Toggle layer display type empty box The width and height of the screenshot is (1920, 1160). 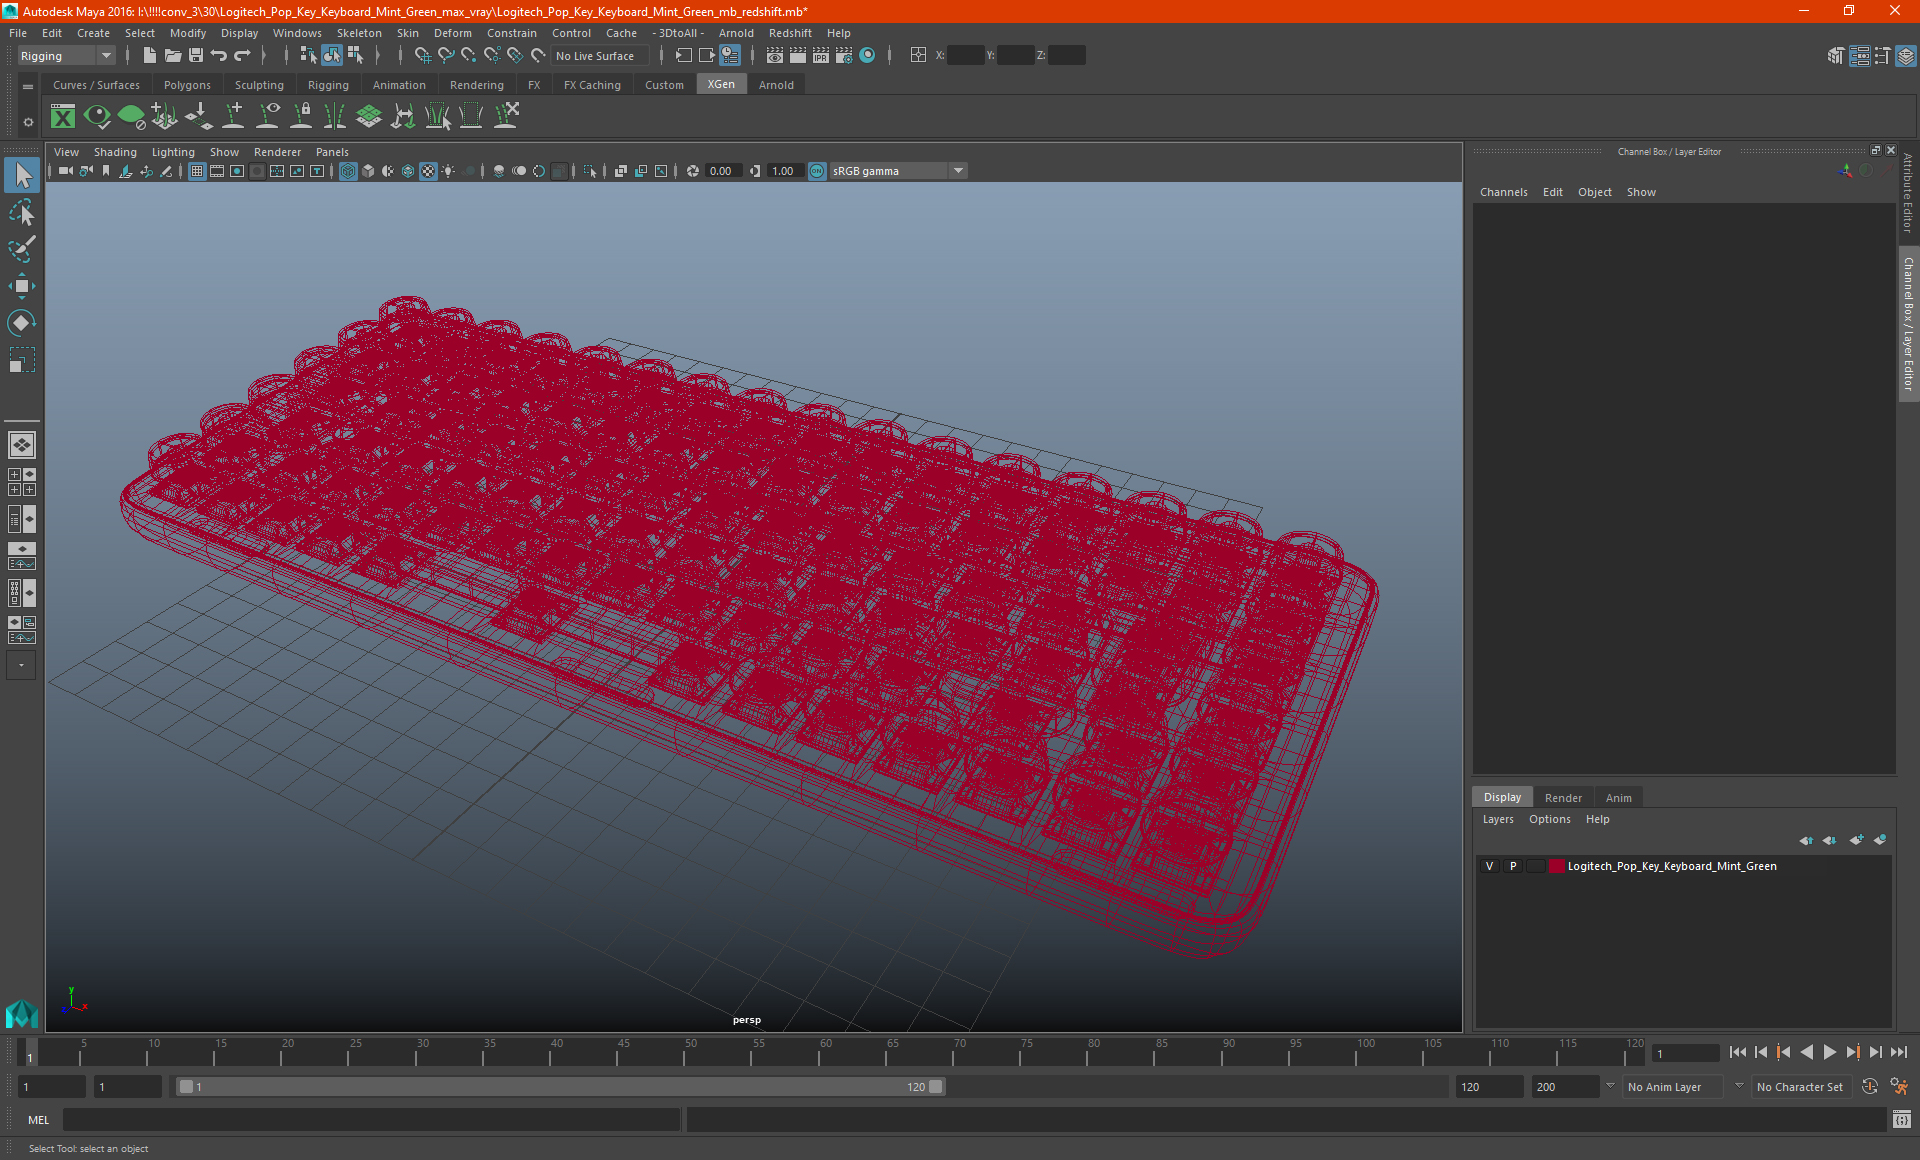[1536, 866]
